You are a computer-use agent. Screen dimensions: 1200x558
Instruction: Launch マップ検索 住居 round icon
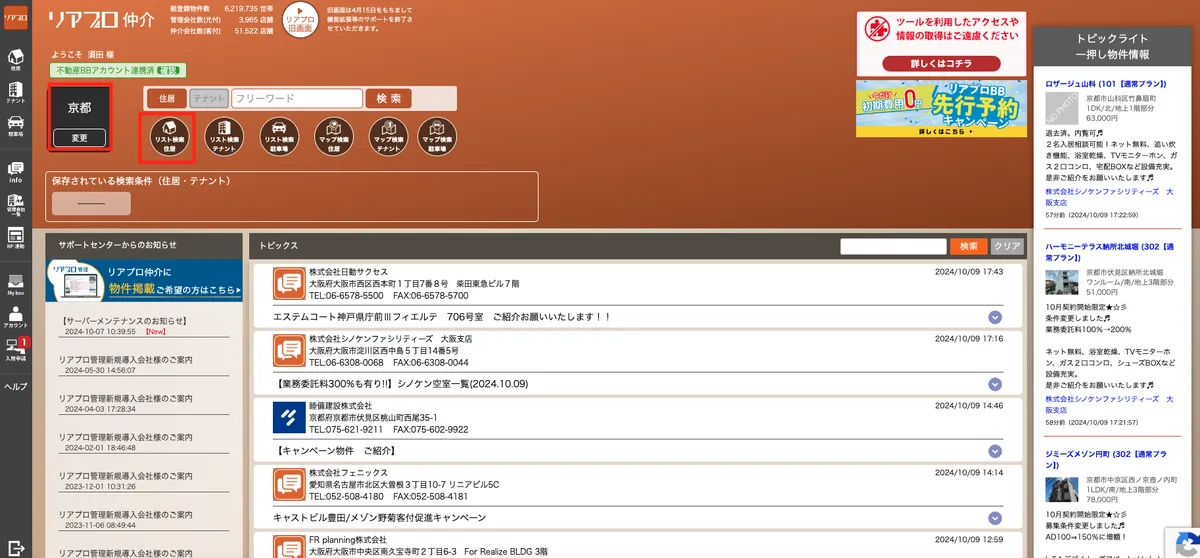tap(335, 137)
